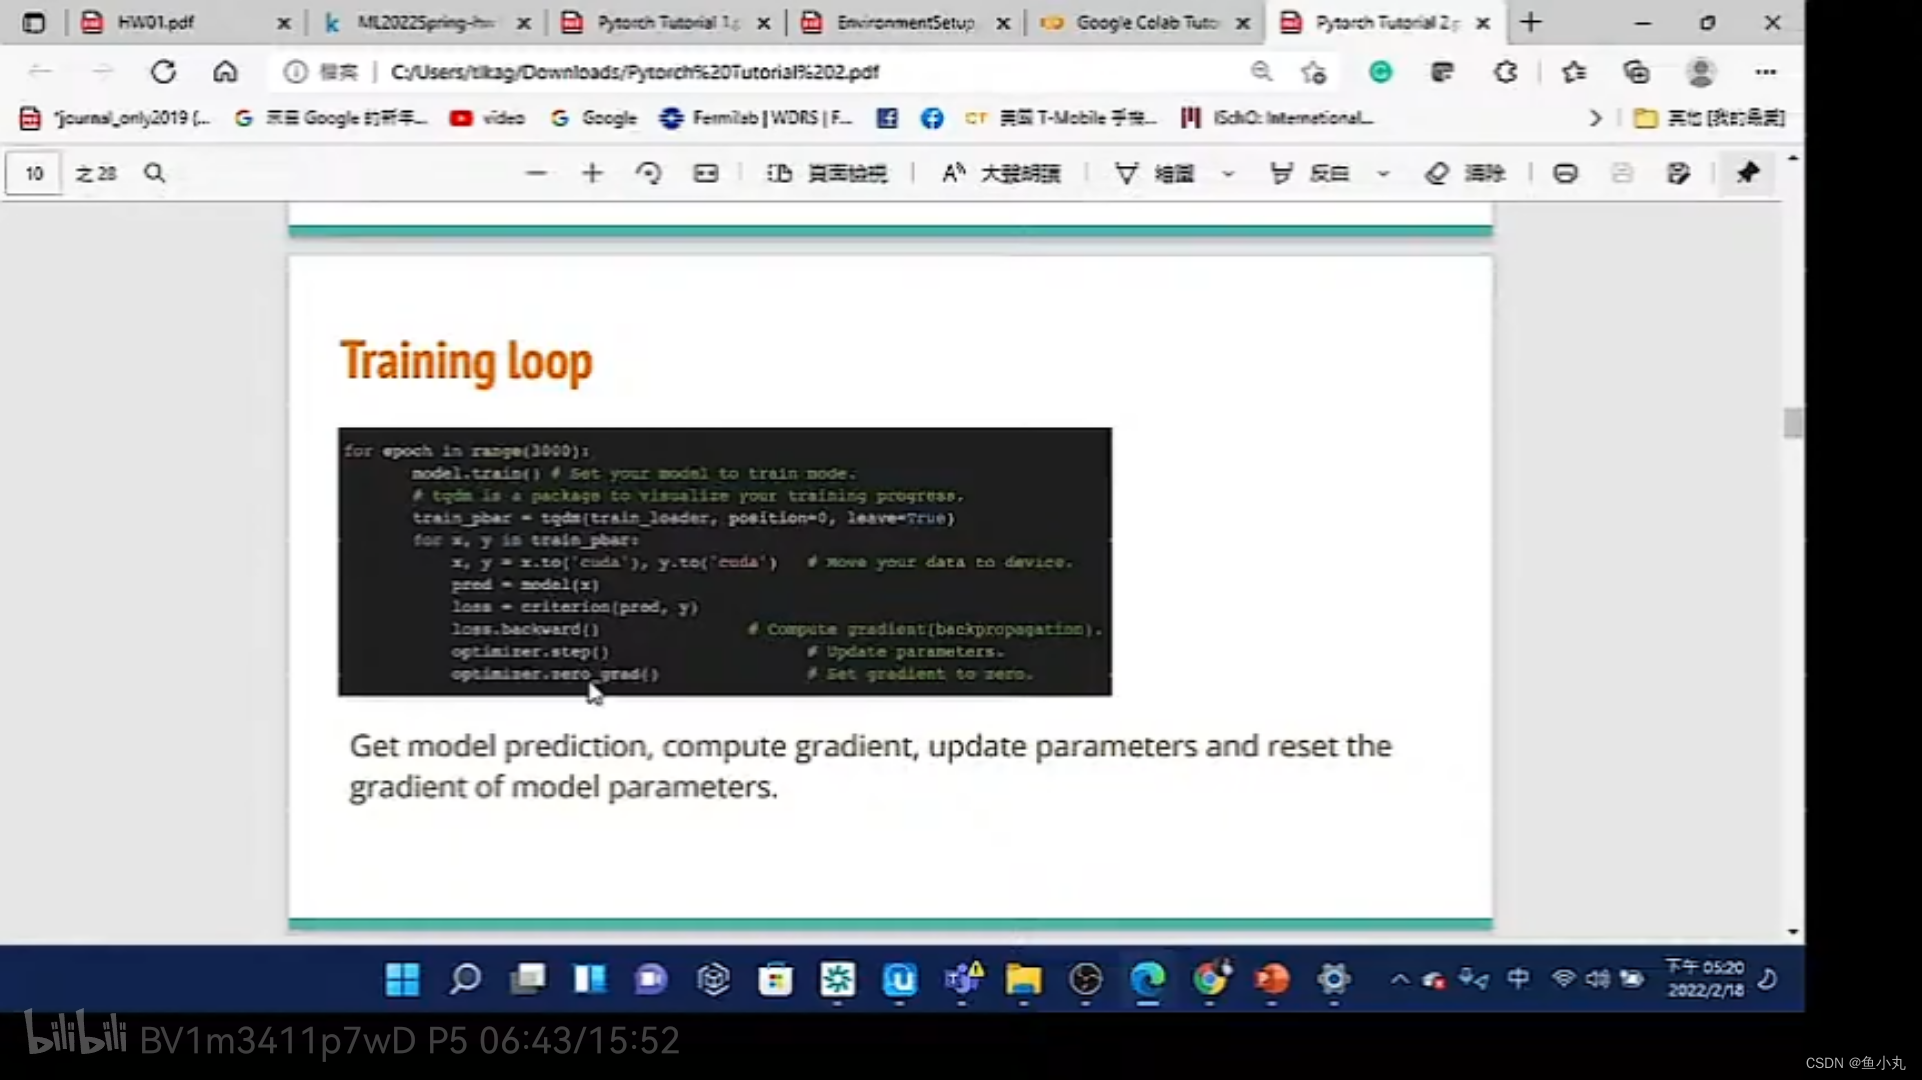Viewport: 1922px width, 1080px height.
Task: Click the save-as with pen icon
Action: pos(1678,173)
